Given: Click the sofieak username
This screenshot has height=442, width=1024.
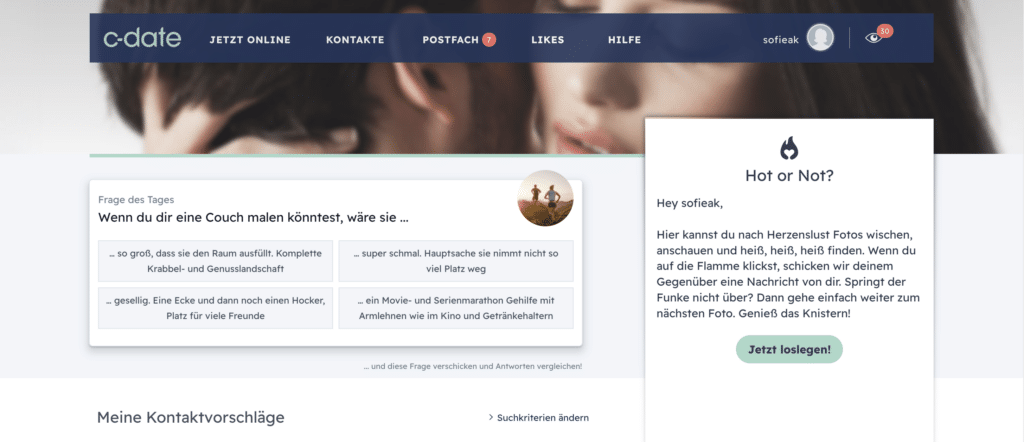Looking at the screenshot, I should point(781,40).
